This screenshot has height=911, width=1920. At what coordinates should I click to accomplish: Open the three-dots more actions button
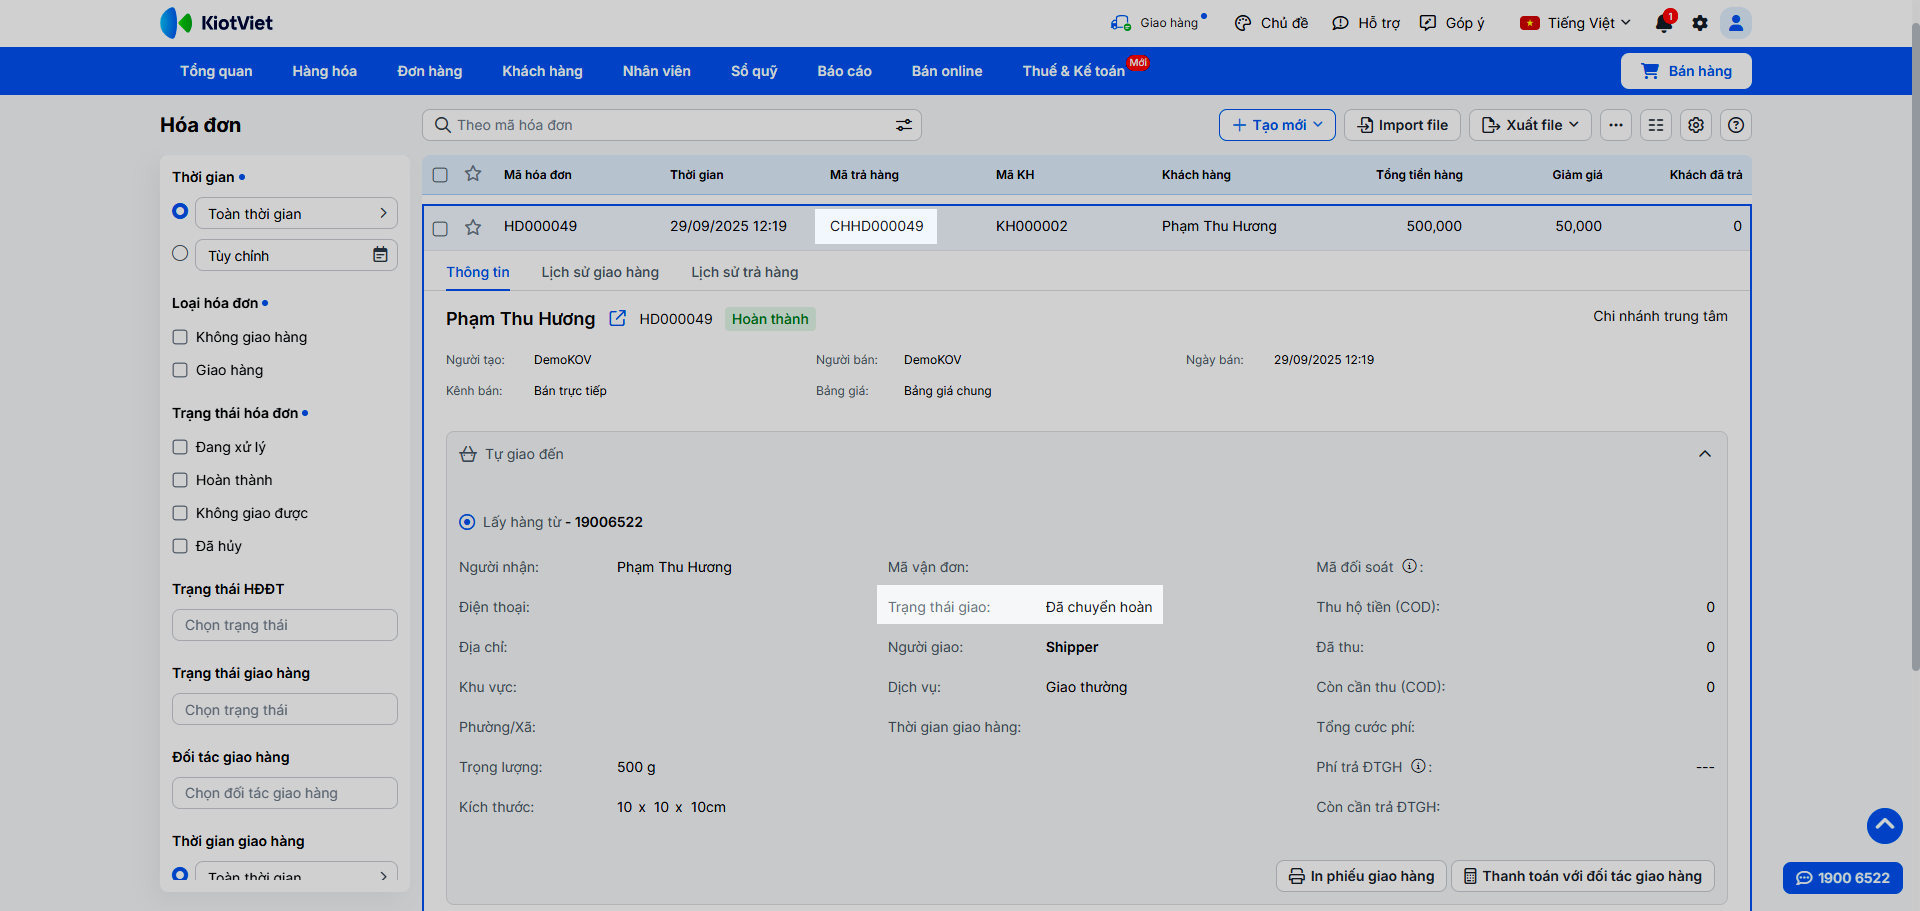(x=1616, y=125)
